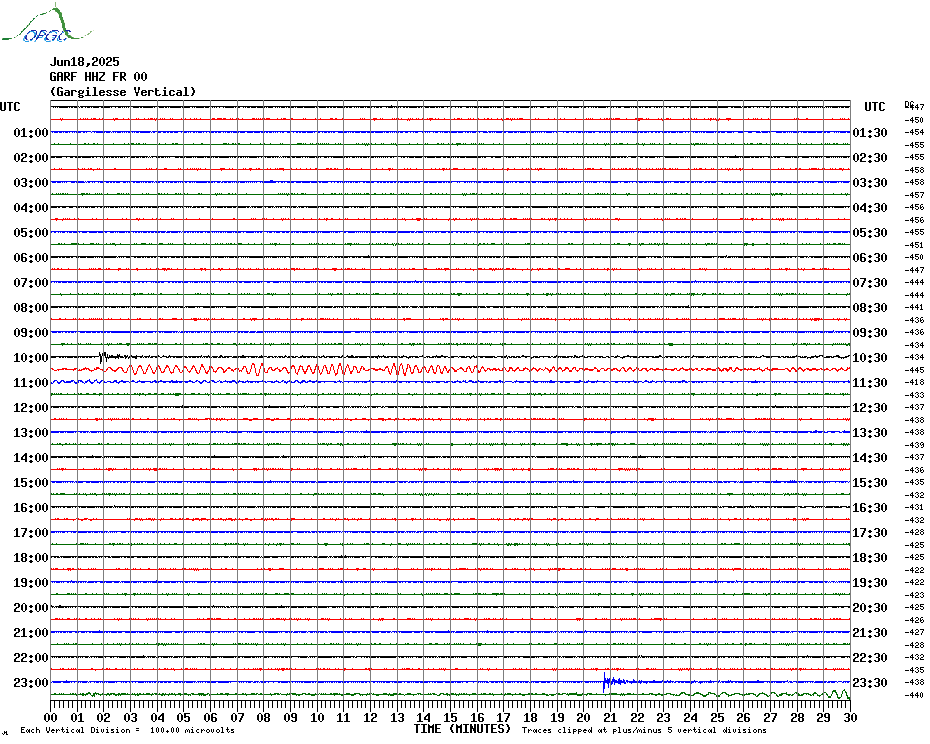Click the '23:30' label on right side
Image resolution: width=930 pixels, height=744 pixels.
(870, 682)
